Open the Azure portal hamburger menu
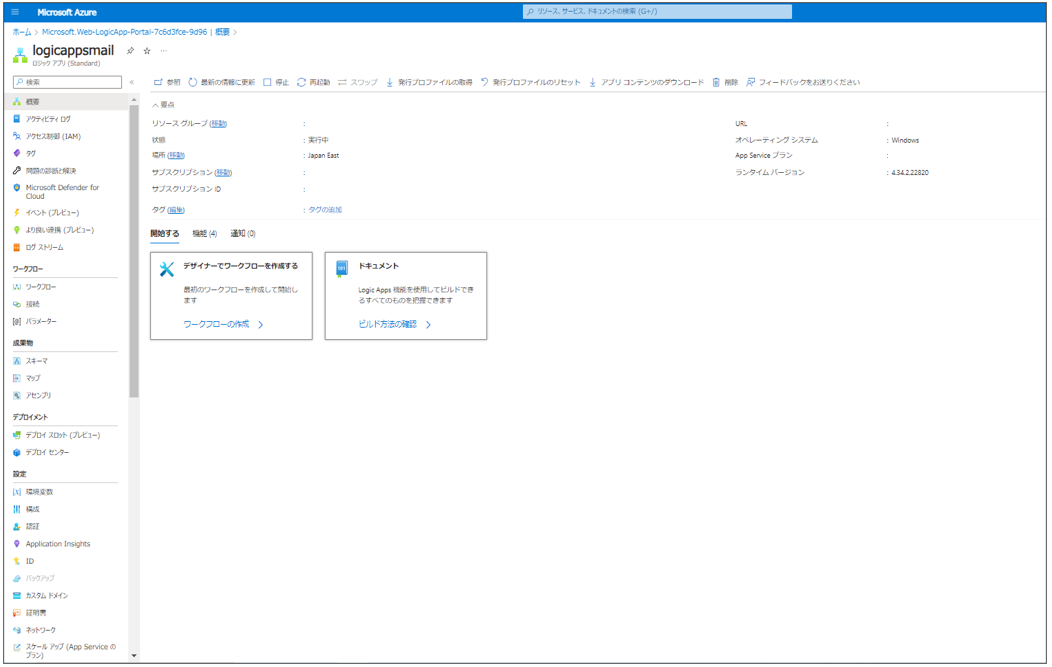Screen dimensions: 1052x667 point(15,12)
